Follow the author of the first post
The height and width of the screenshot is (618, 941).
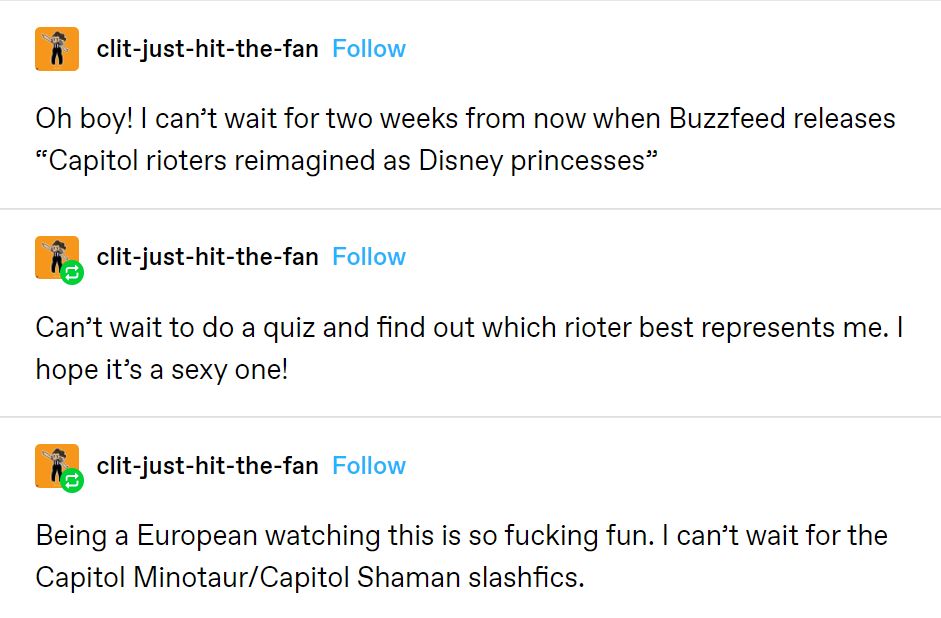pyautogui.click(x=369, y=49)
